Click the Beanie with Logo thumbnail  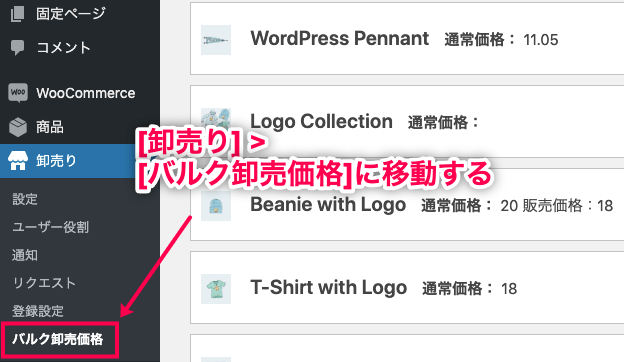216,206
